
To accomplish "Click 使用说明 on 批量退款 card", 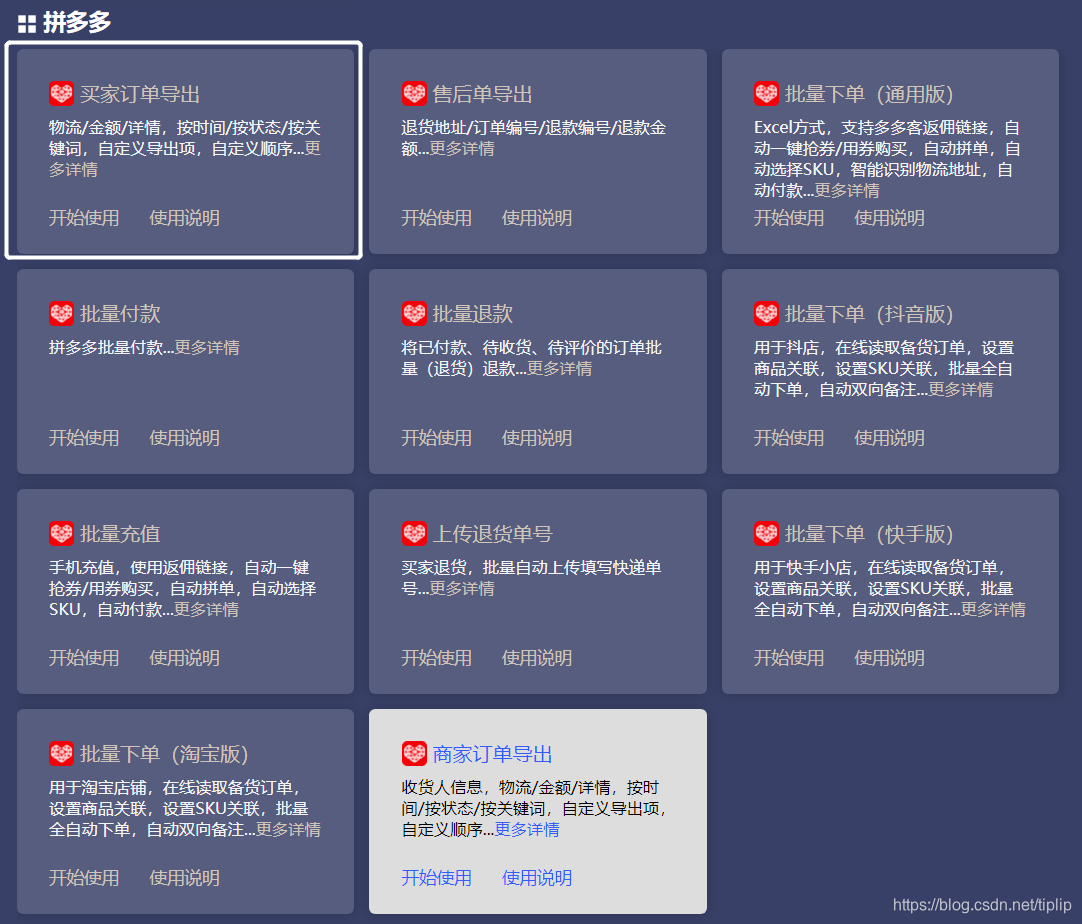I will coord(537,438).
